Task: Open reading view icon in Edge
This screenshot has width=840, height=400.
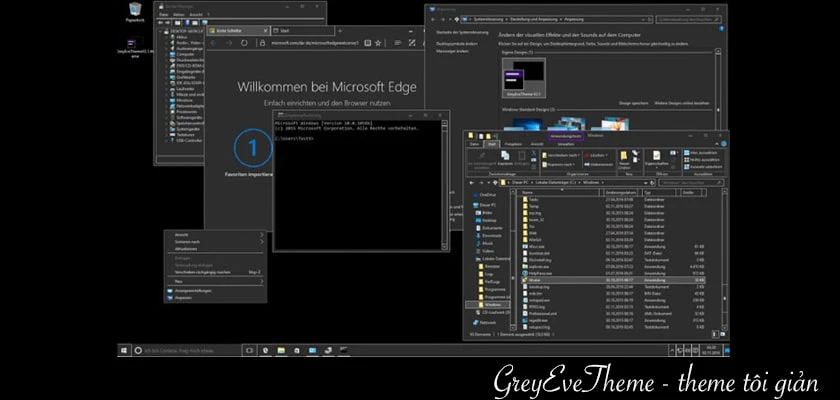Action: click(368, 43)
